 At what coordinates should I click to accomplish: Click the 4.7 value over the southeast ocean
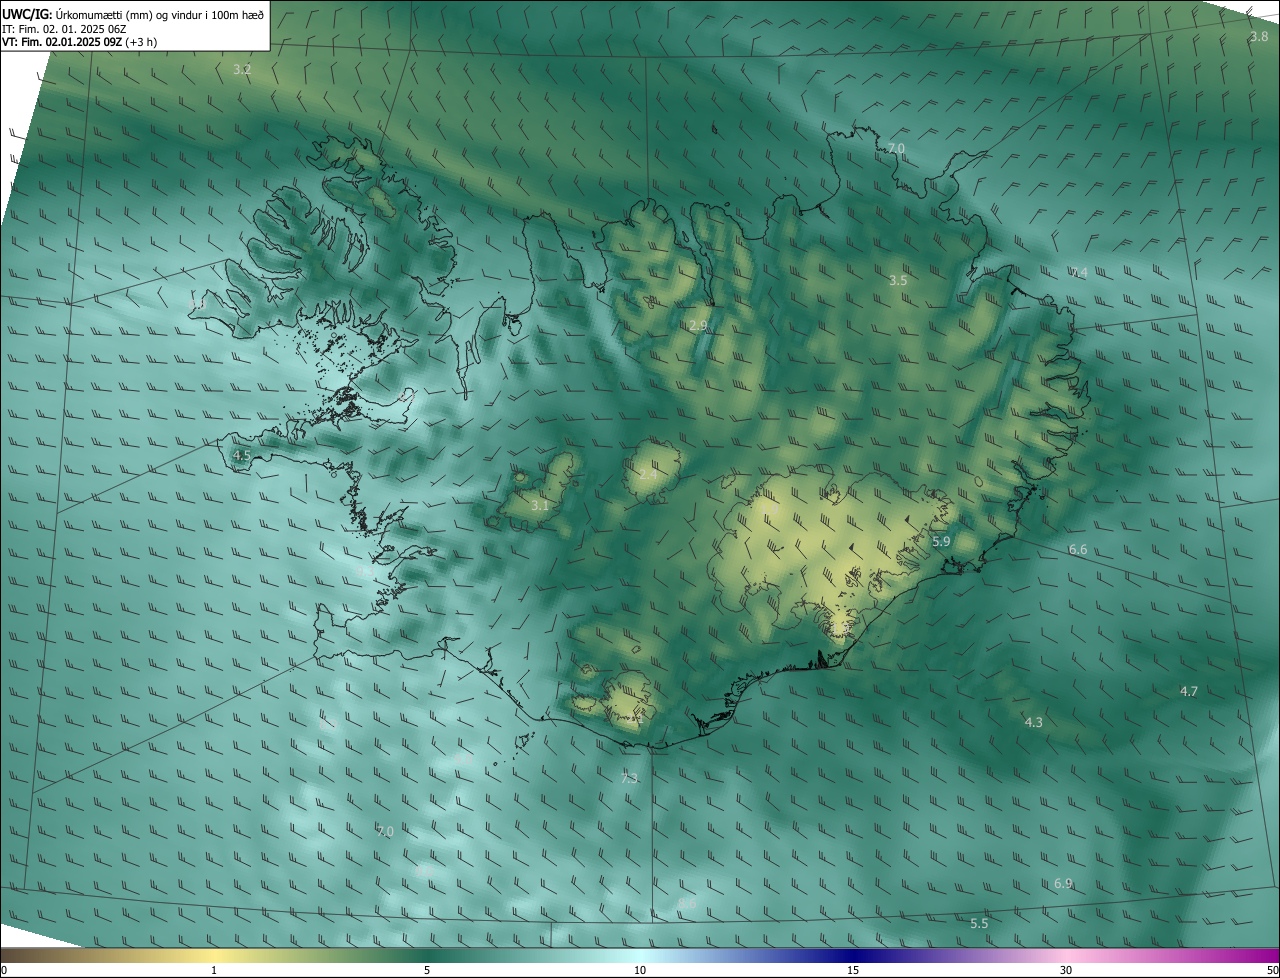click(1189, 691)
